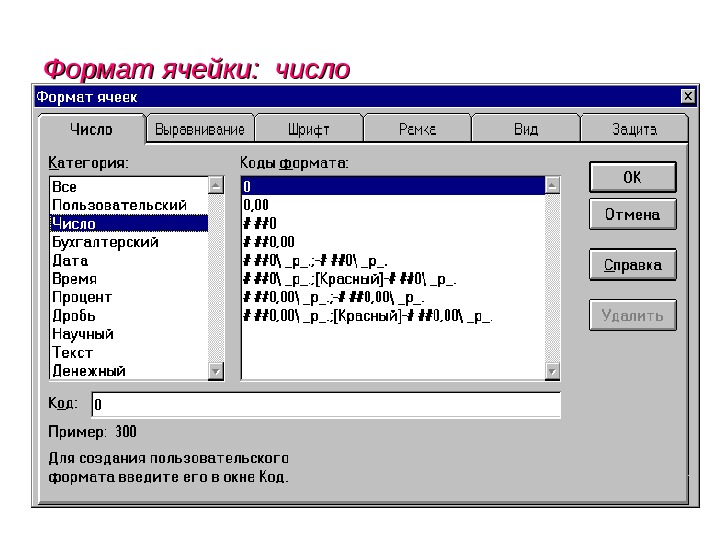Image resolution: width=720 pixels, height=540 pixels.
Task: Select the Дробь category
Action: [x=129, y=315]
